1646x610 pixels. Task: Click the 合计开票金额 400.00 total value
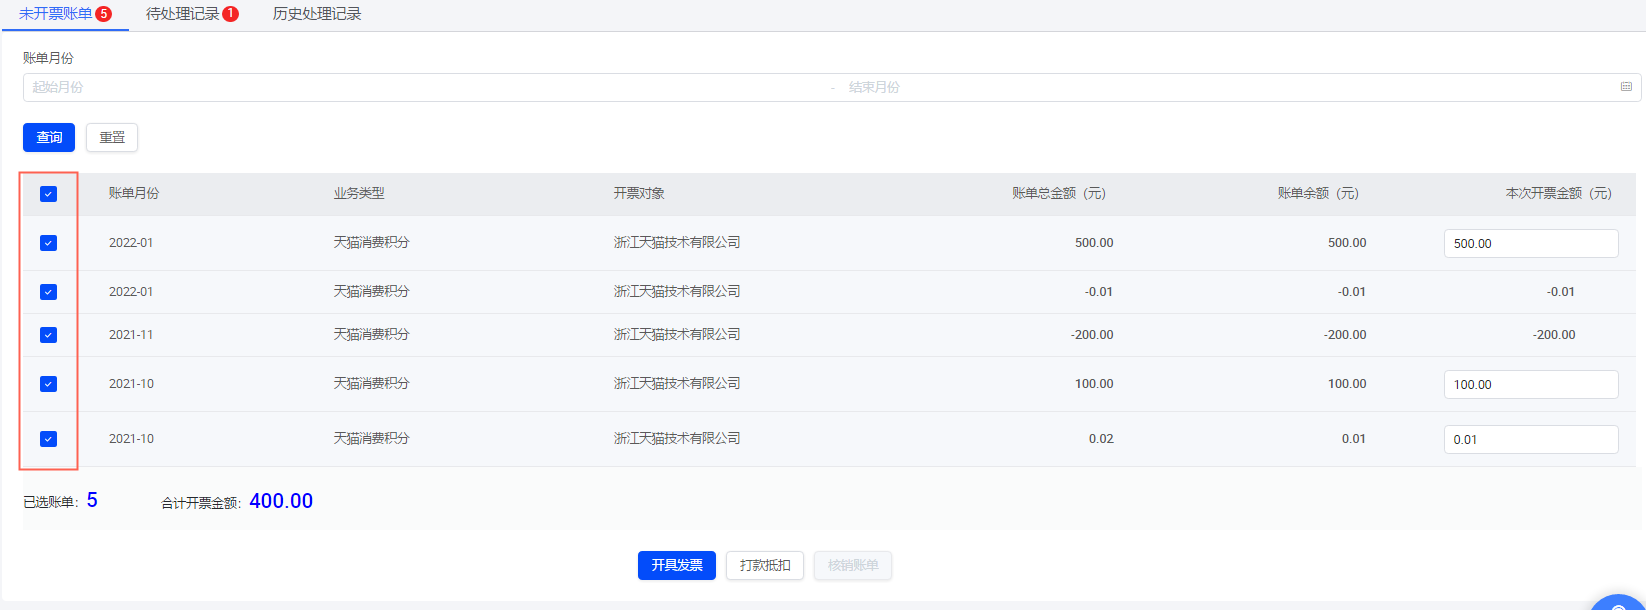pyautogui.click(x=281, y=501)
